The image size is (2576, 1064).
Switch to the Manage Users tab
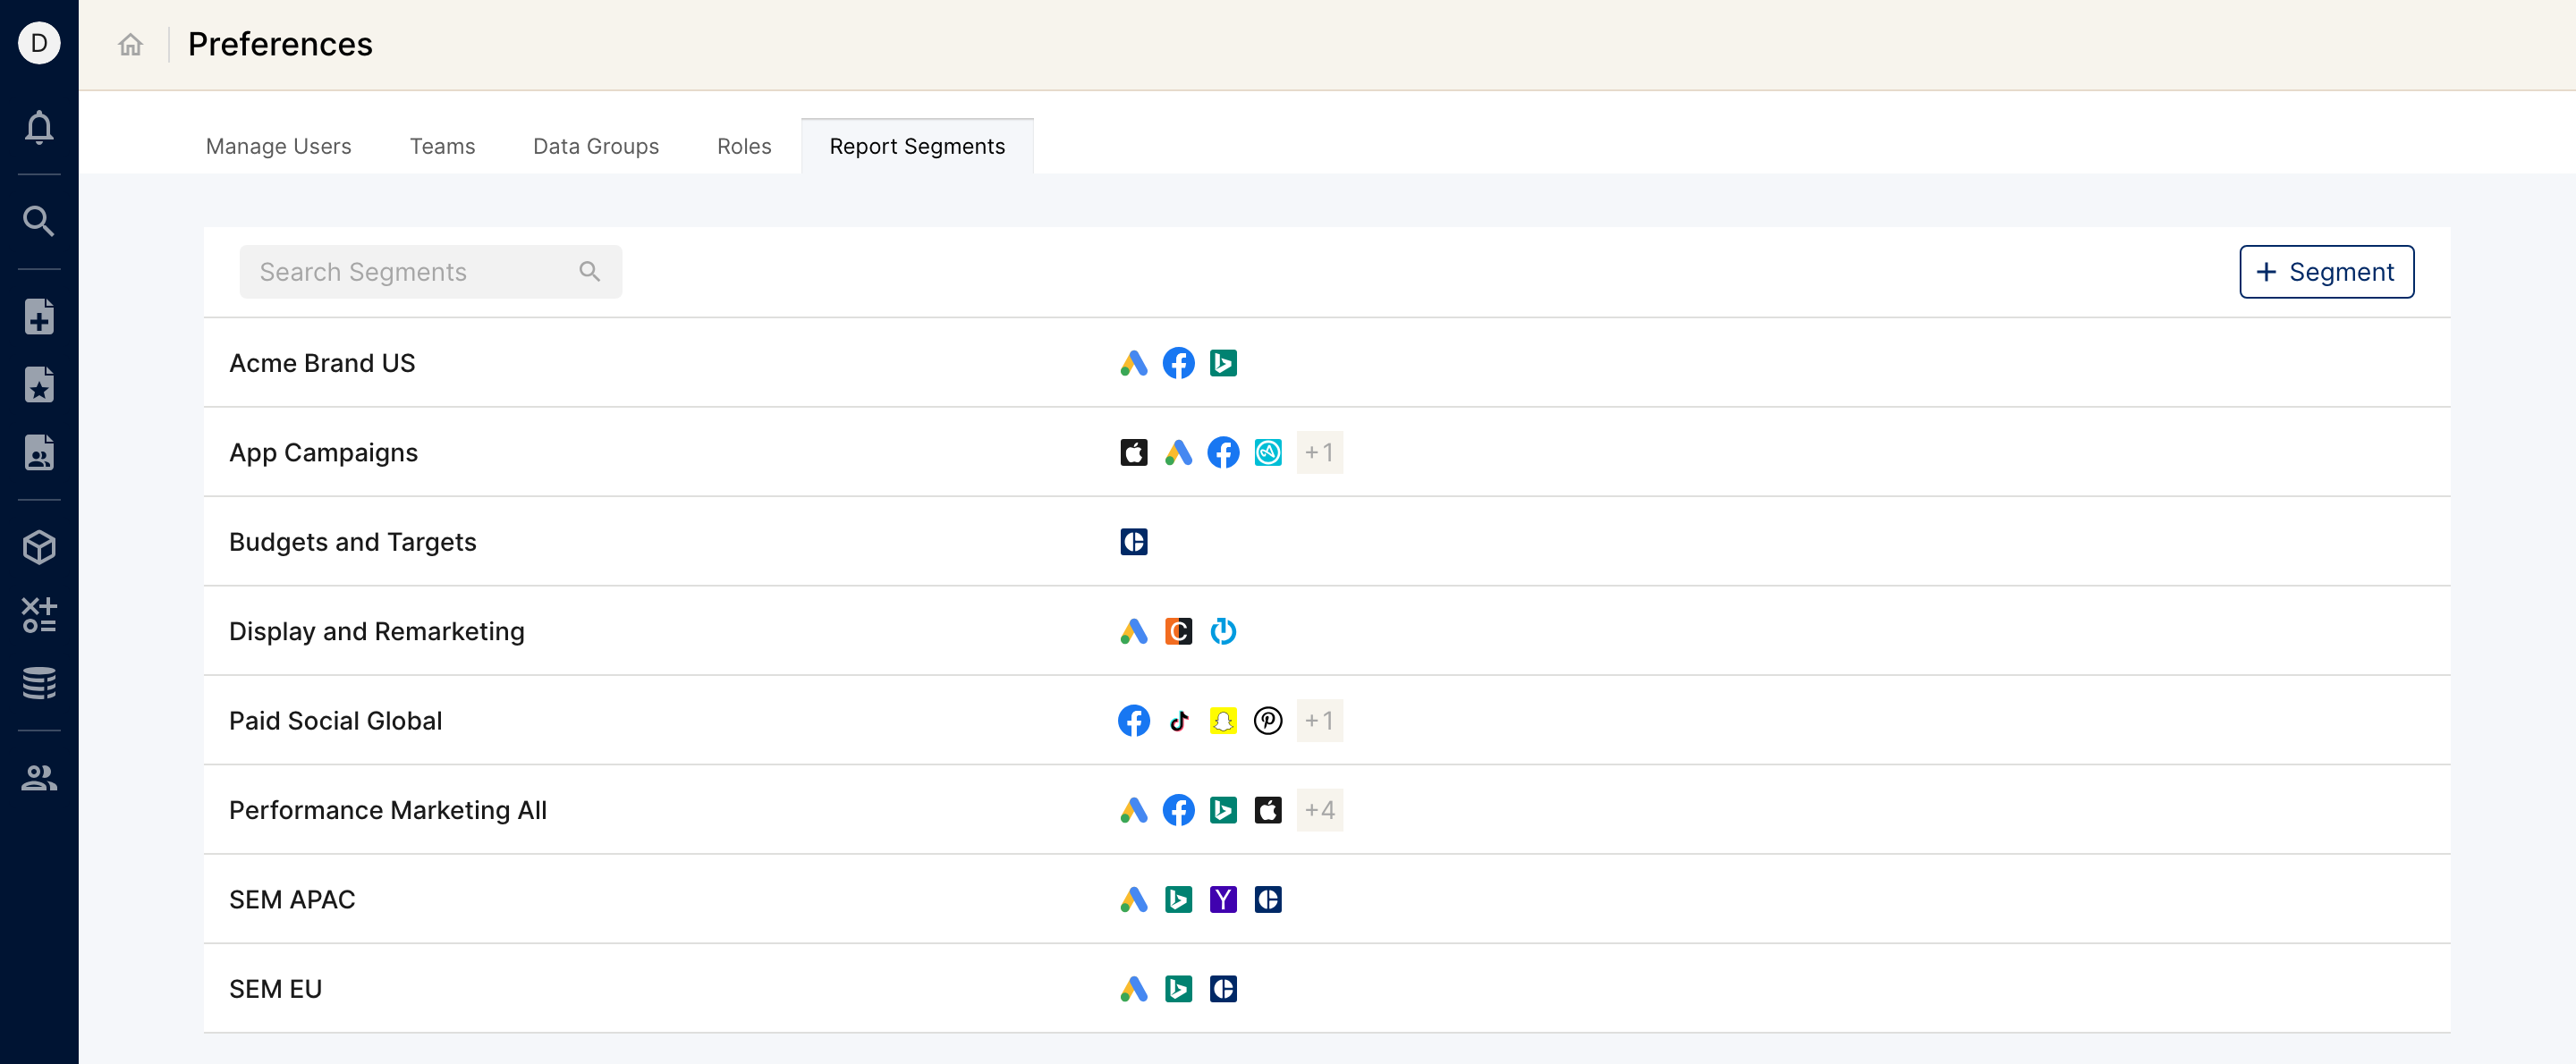point(278,146)
